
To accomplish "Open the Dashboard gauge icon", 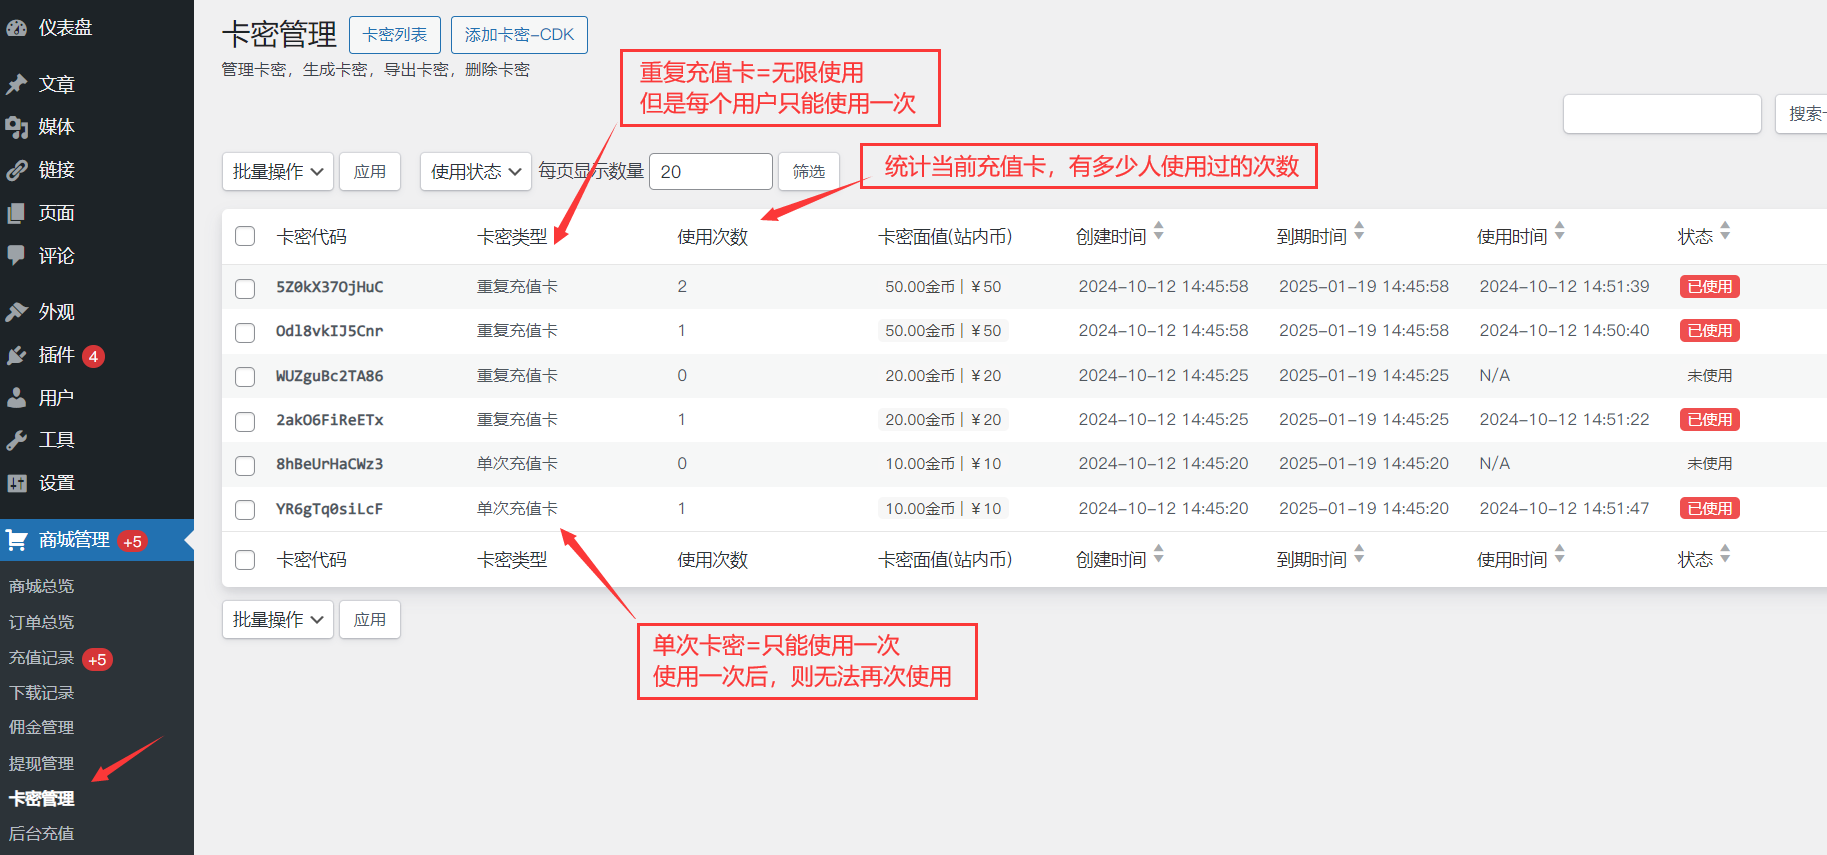I will click(16, 28).
